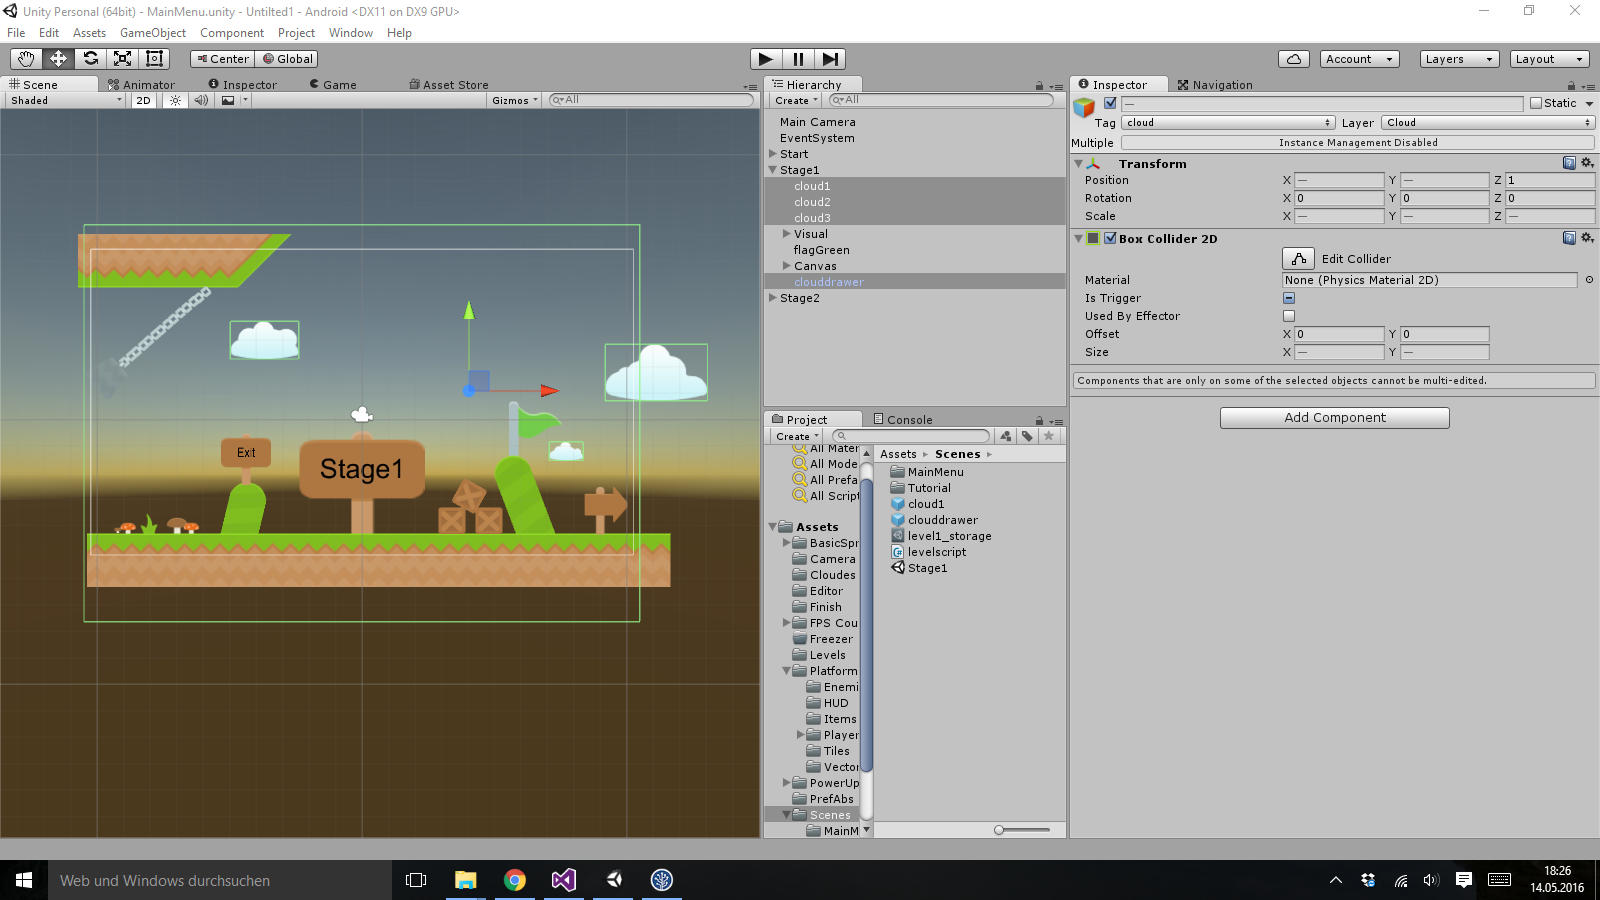This screenshot has height=900, width=1600.
Task: Expand the Stage2 hierarchy node
Action: click(x=773, y=298)
